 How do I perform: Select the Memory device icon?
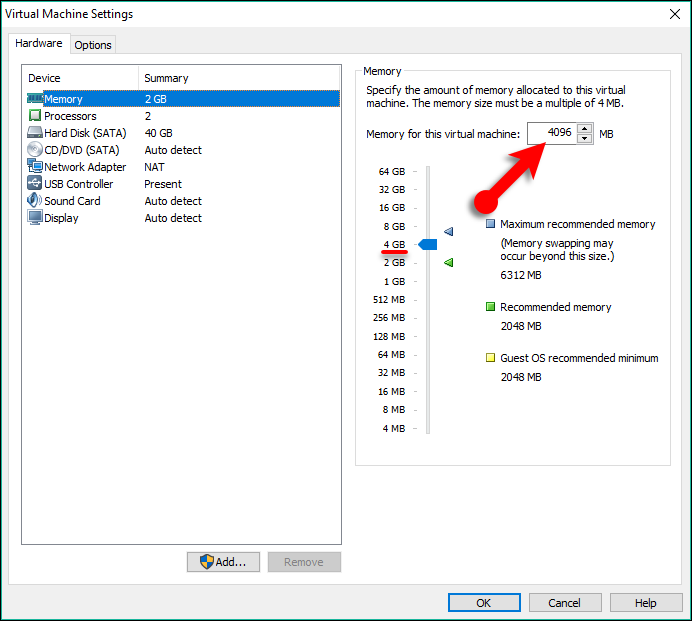pos(35,99)
